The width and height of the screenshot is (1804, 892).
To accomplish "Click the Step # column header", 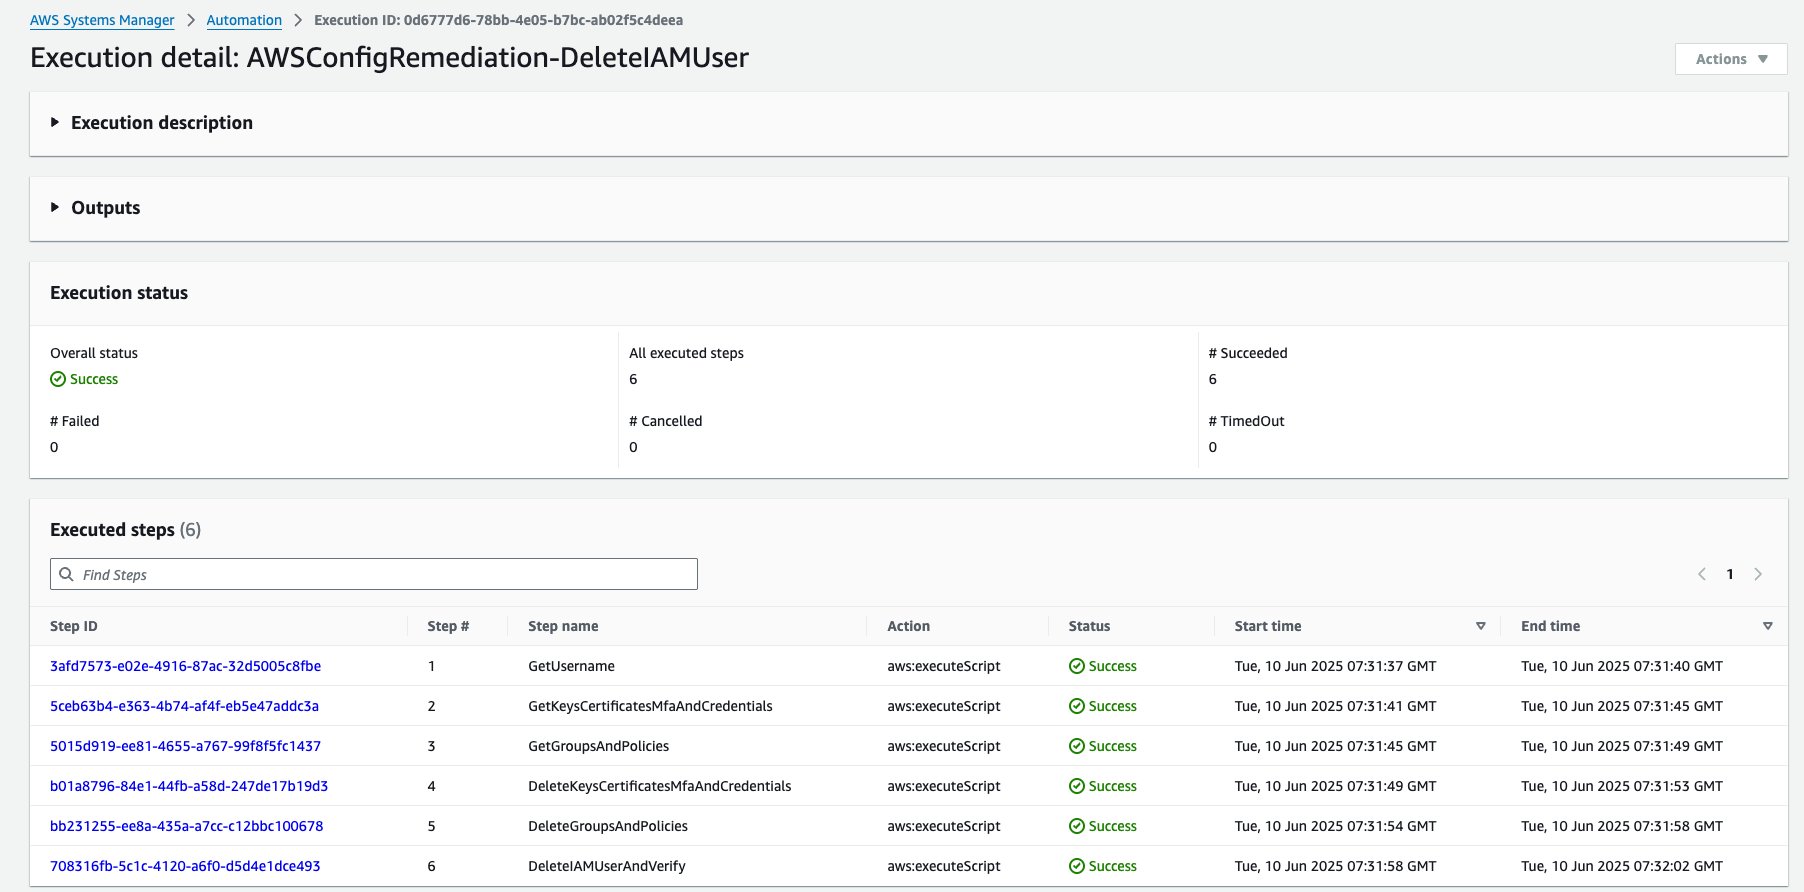I will 448,626.
